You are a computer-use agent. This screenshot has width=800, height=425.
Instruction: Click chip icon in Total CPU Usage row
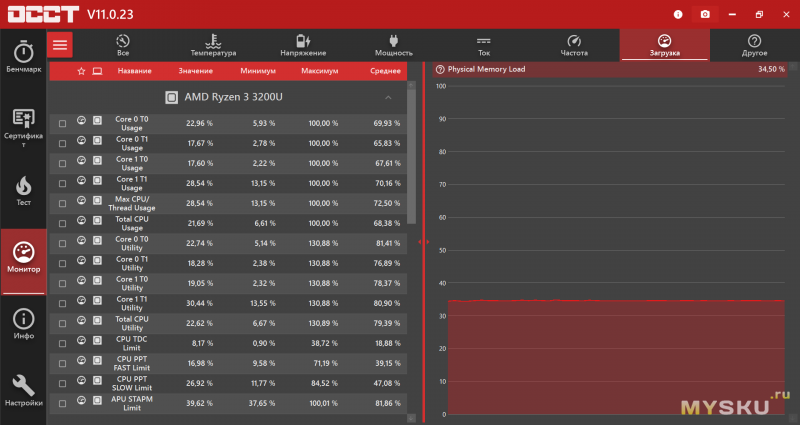(x=97, y=220)
